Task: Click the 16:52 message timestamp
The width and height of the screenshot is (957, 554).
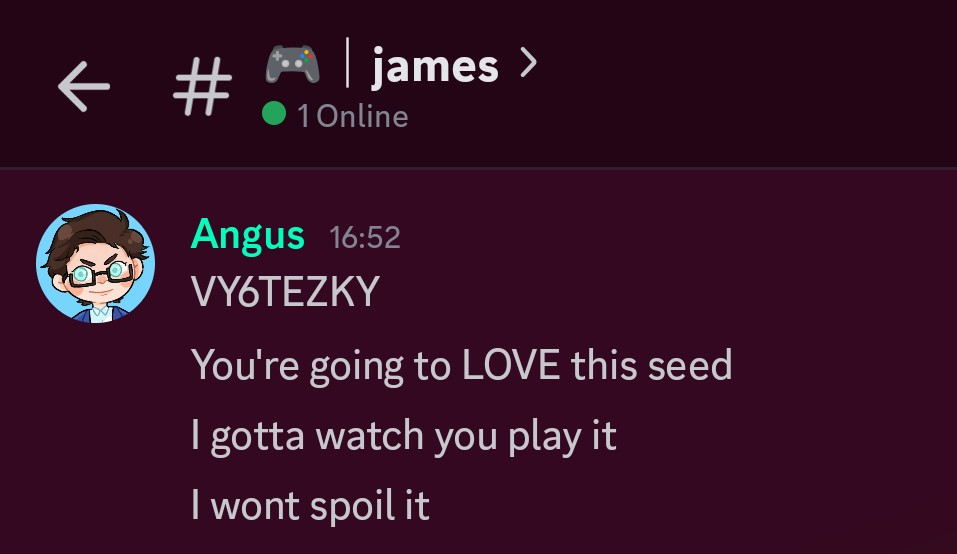Action: (365, 237)
